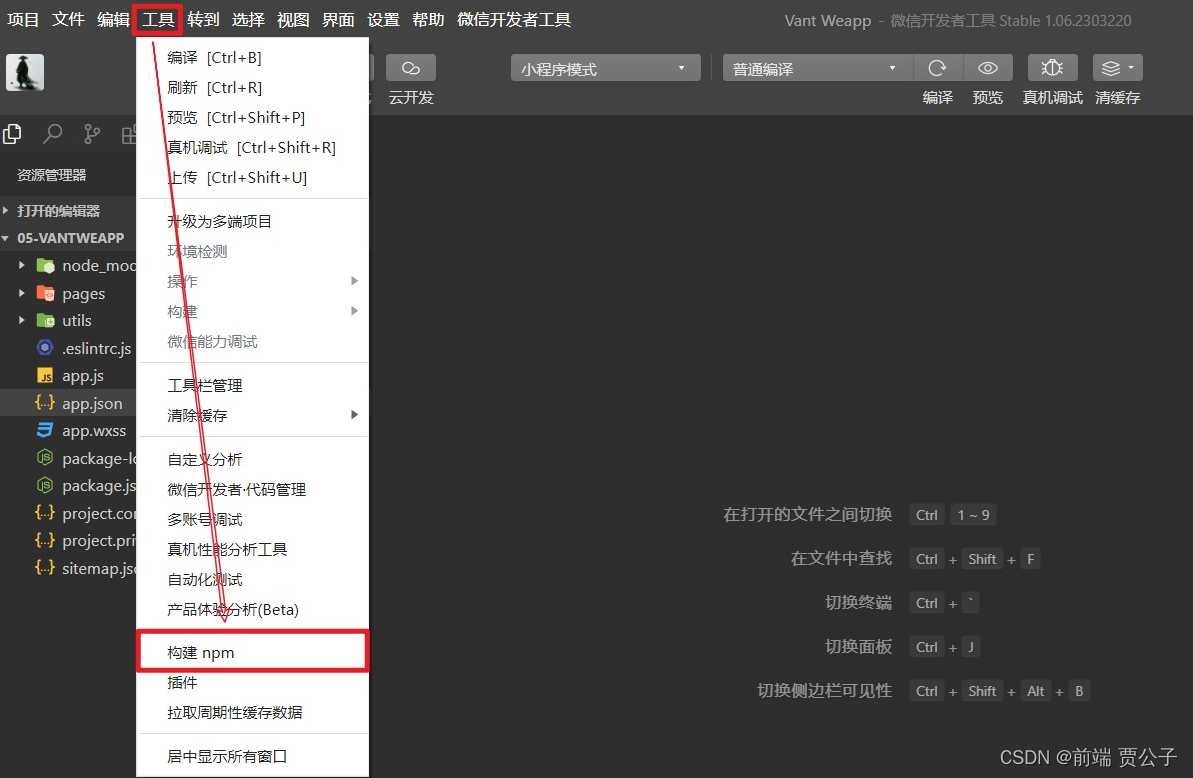Screen dimensions: 1193x778
Task: Choose 升级为多端项目 menu entry
Action: [x=253, y=221]
